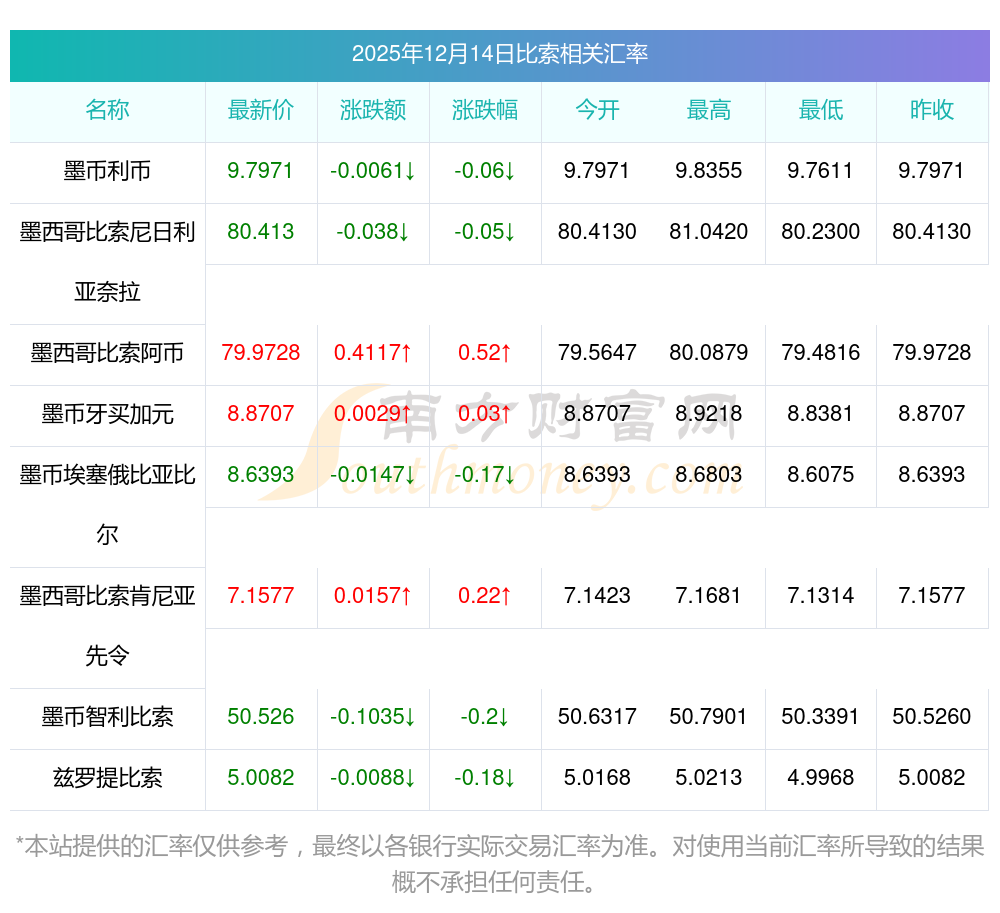Click the high value 9.8355
The image size is (1000, 913).
[709, 171]
